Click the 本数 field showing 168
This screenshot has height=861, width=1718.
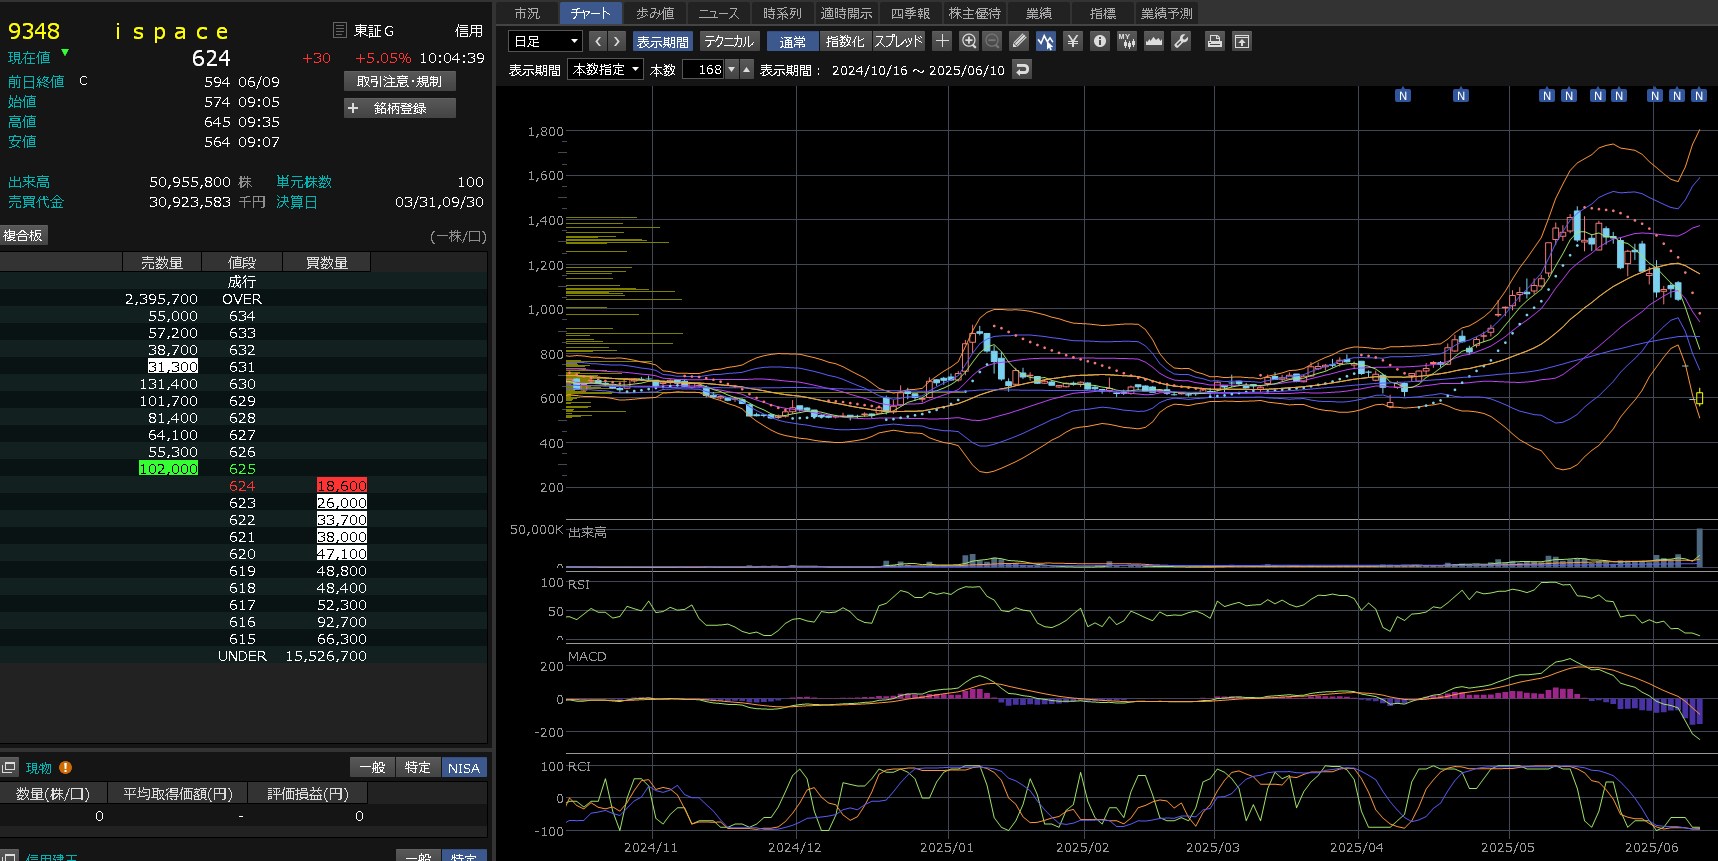click(703, 69)
